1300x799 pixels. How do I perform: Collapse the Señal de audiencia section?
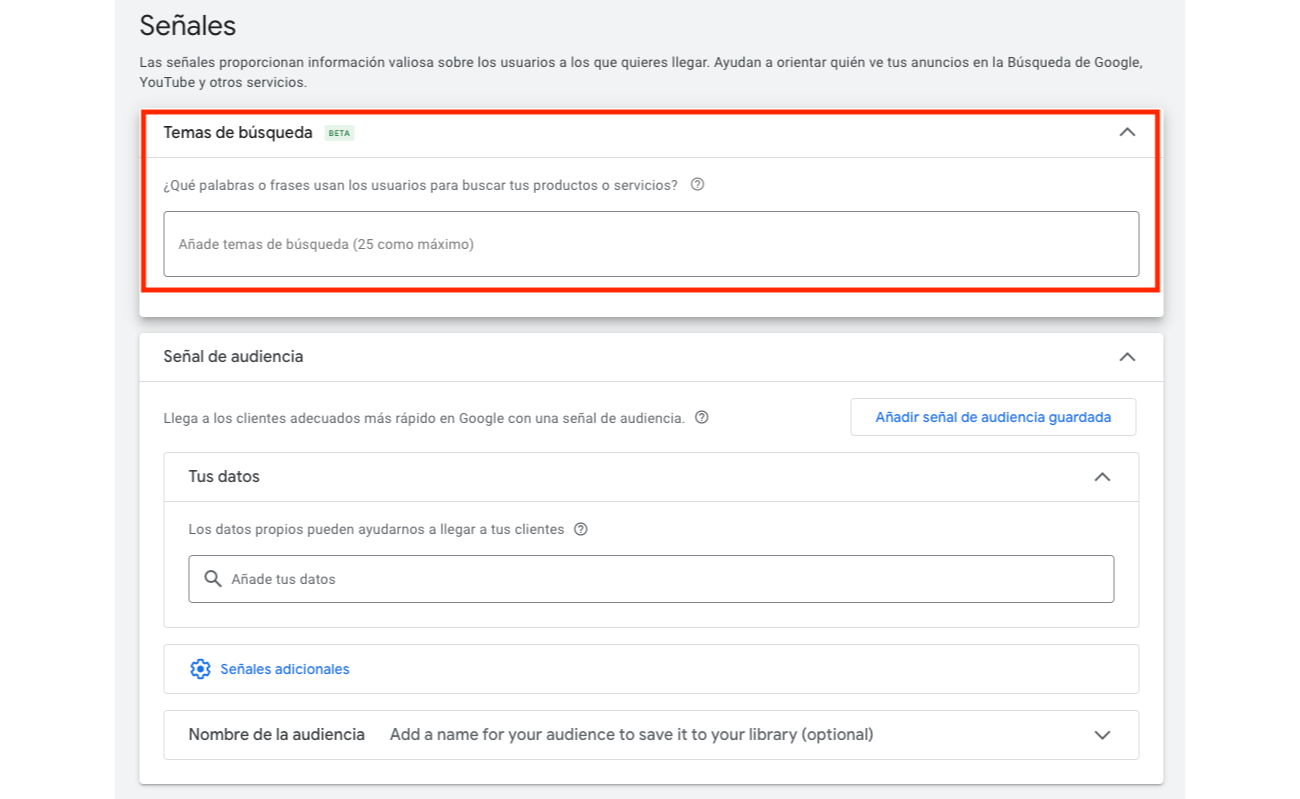coord(1127,357)
